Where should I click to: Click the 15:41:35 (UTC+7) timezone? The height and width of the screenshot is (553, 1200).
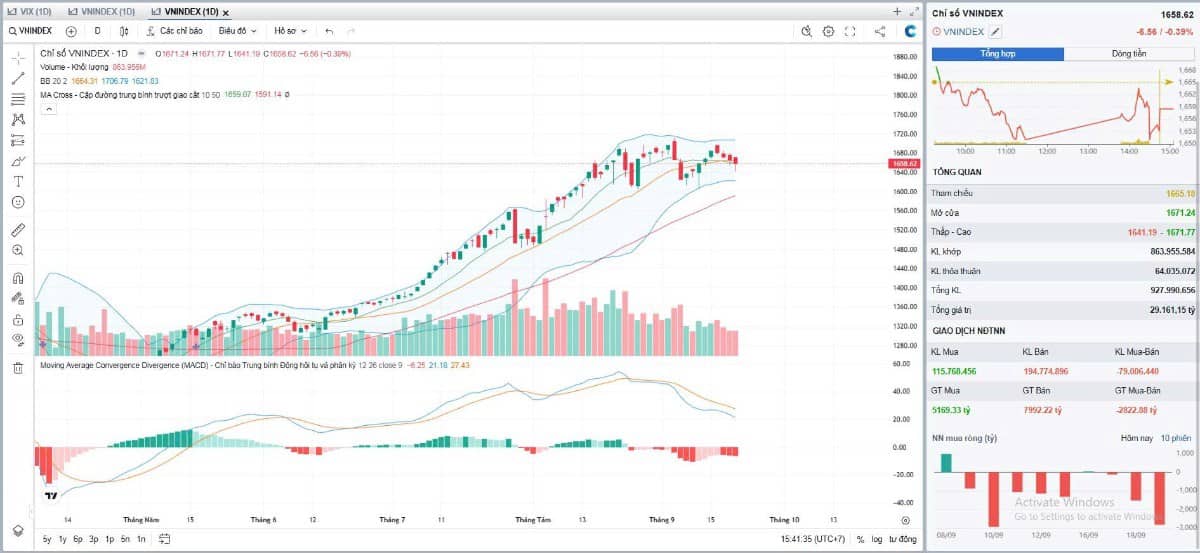[x=814, y=539]
